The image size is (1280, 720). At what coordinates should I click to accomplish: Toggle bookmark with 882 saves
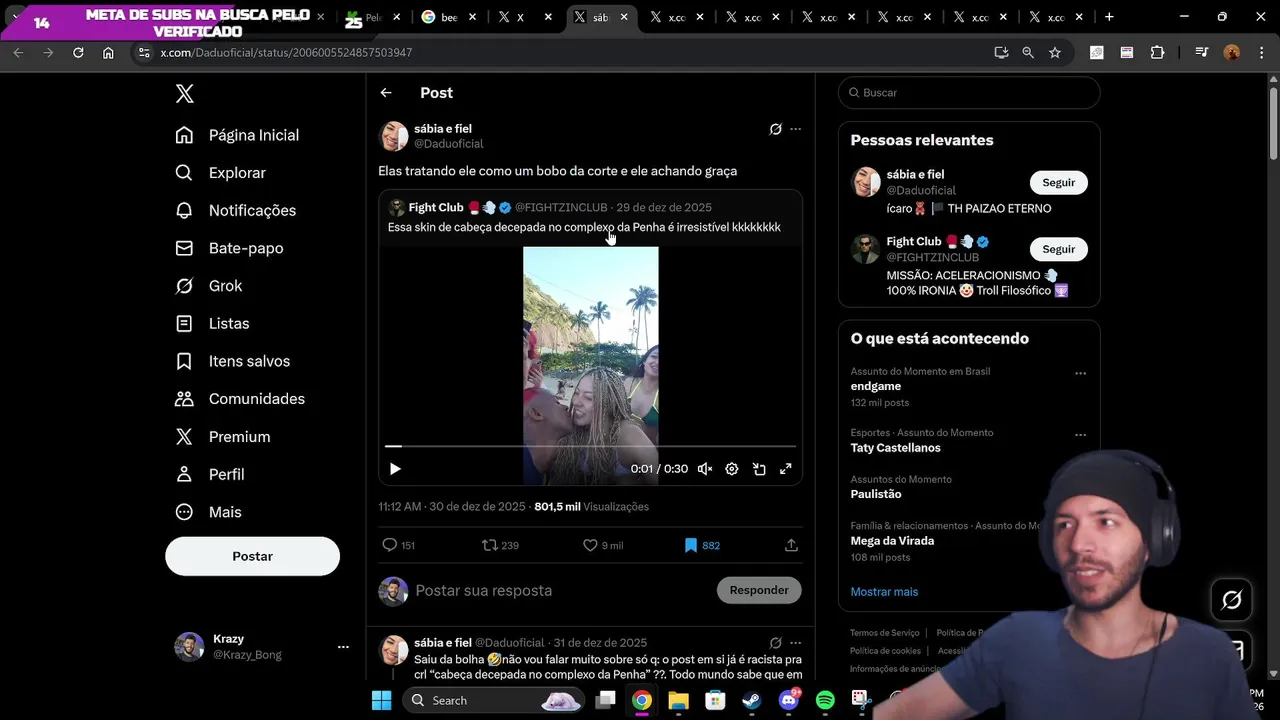coord(691,545)
